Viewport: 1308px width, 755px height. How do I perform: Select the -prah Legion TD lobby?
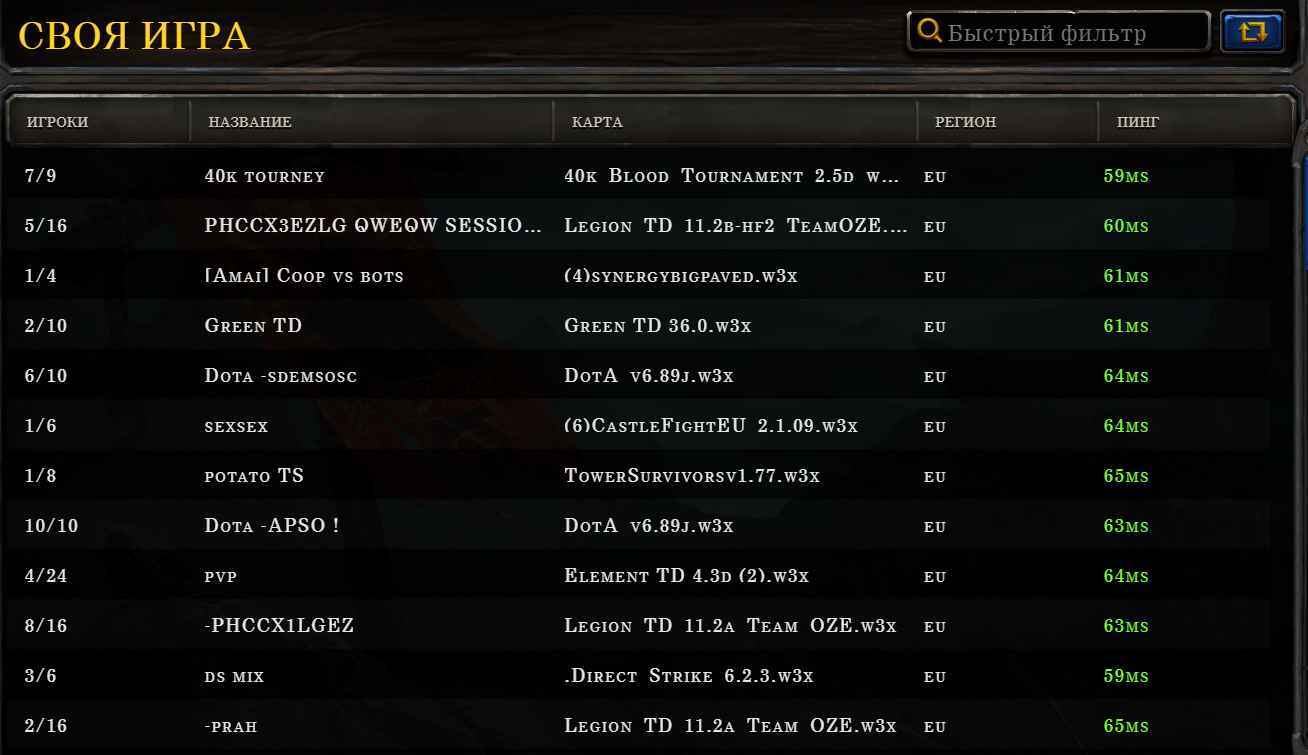(x=639, y=725)
